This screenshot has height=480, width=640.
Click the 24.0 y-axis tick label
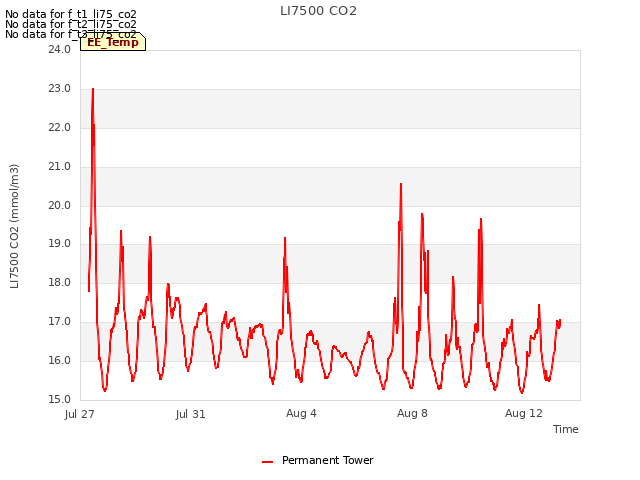[60, 49]
